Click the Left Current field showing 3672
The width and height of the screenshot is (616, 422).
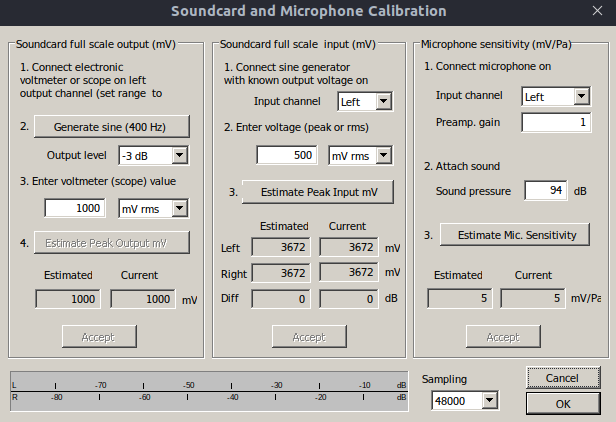pyautogui.click(x=349, y=247)
